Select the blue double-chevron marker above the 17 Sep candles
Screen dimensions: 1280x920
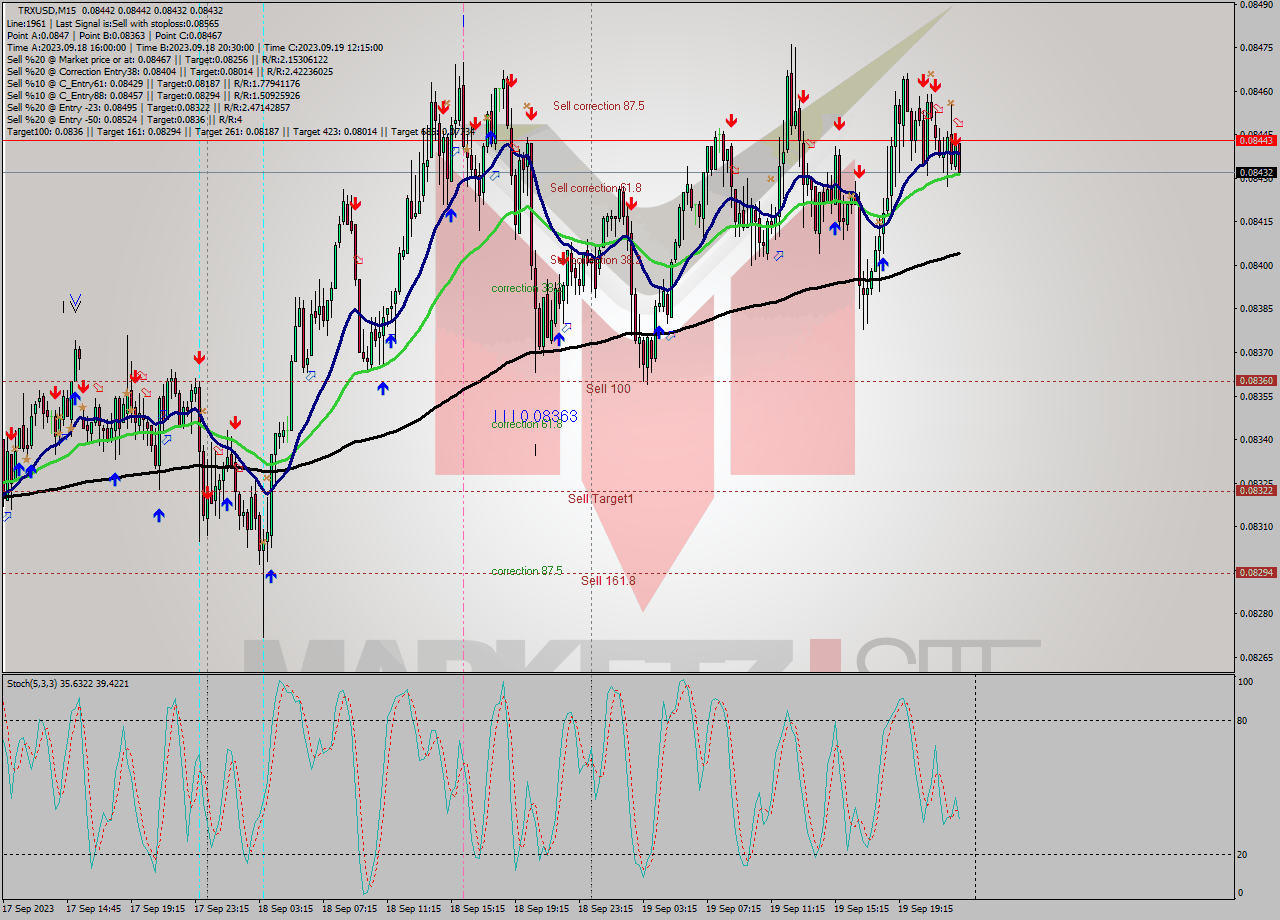75,302
